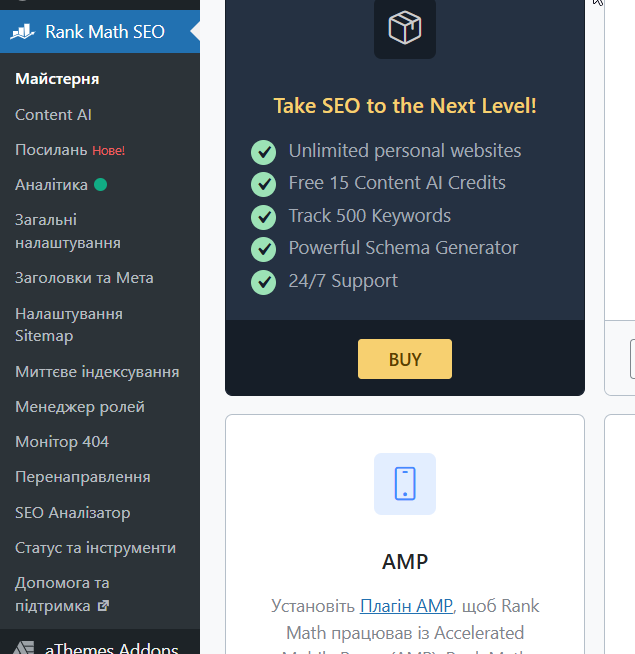Image resolution: width=635 pixels, height=654 pixels.
Task: Click the green Analytics status dot
Action: [x=100, y=185]
